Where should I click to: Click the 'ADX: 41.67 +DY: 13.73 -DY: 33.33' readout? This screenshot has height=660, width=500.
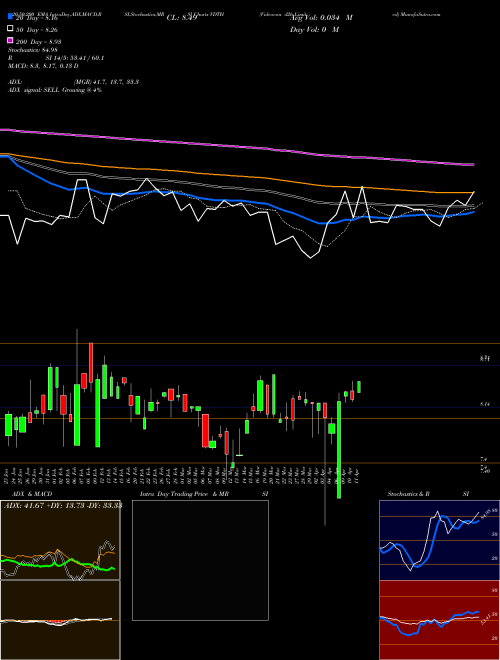63,505
